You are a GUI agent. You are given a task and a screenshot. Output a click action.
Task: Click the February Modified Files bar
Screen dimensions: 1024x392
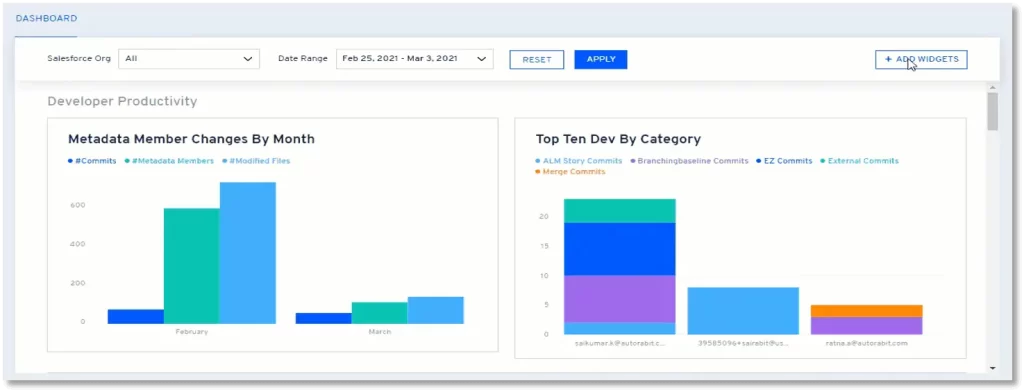coord(248,253)
